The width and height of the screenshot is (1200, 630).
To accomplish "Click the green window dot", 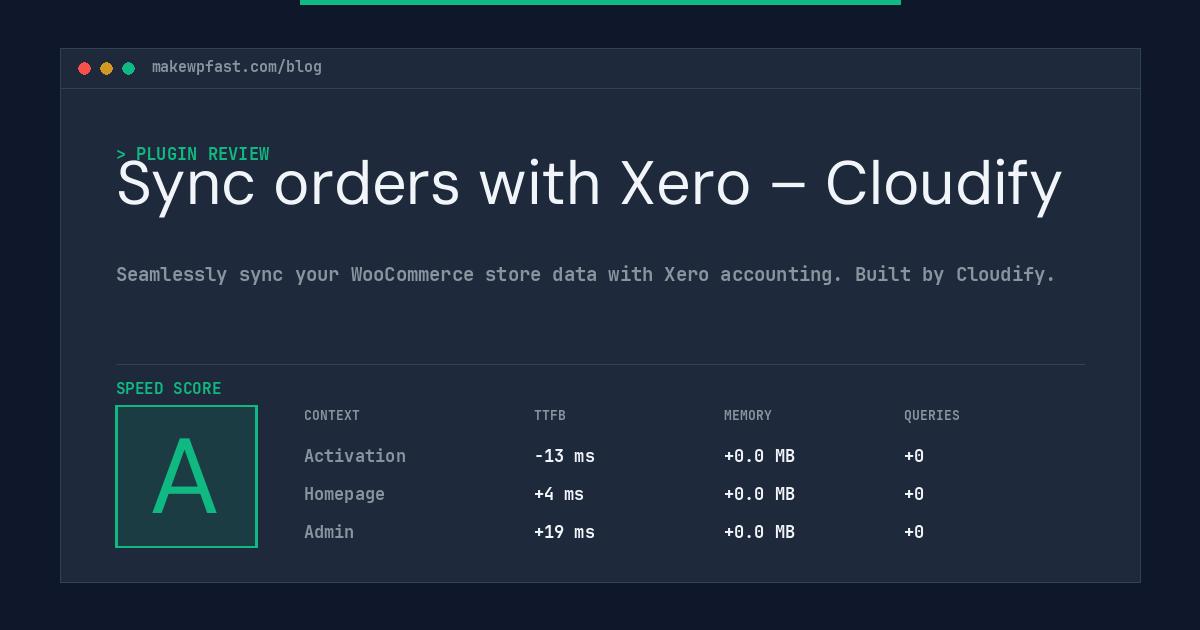I will (128, 68).
